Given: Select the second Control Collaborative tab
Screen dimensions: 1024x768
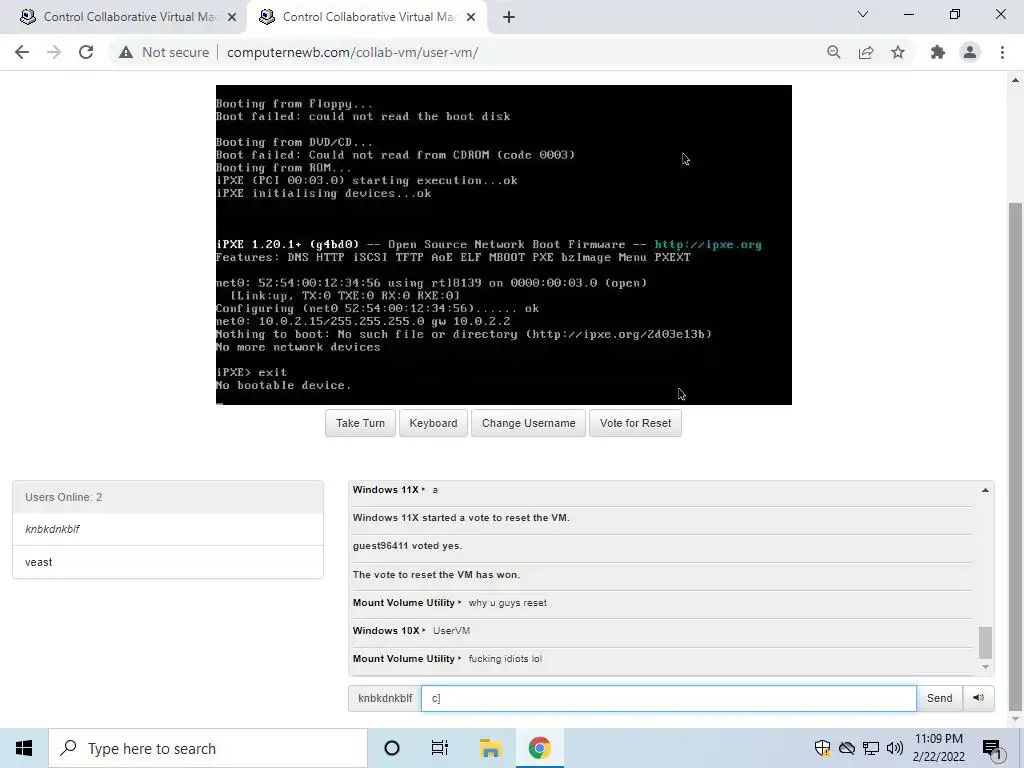Looking at the screenshot, I should click(366, 17).
